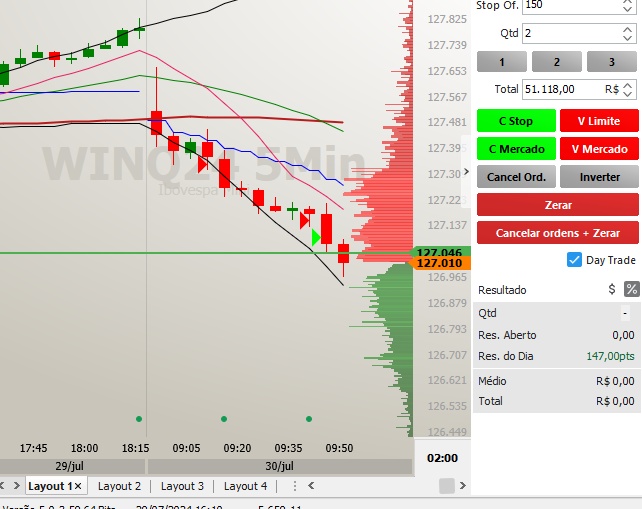Click the 126.707 price axis label
The width and height of the screenshot is (642, 509).
447,355
